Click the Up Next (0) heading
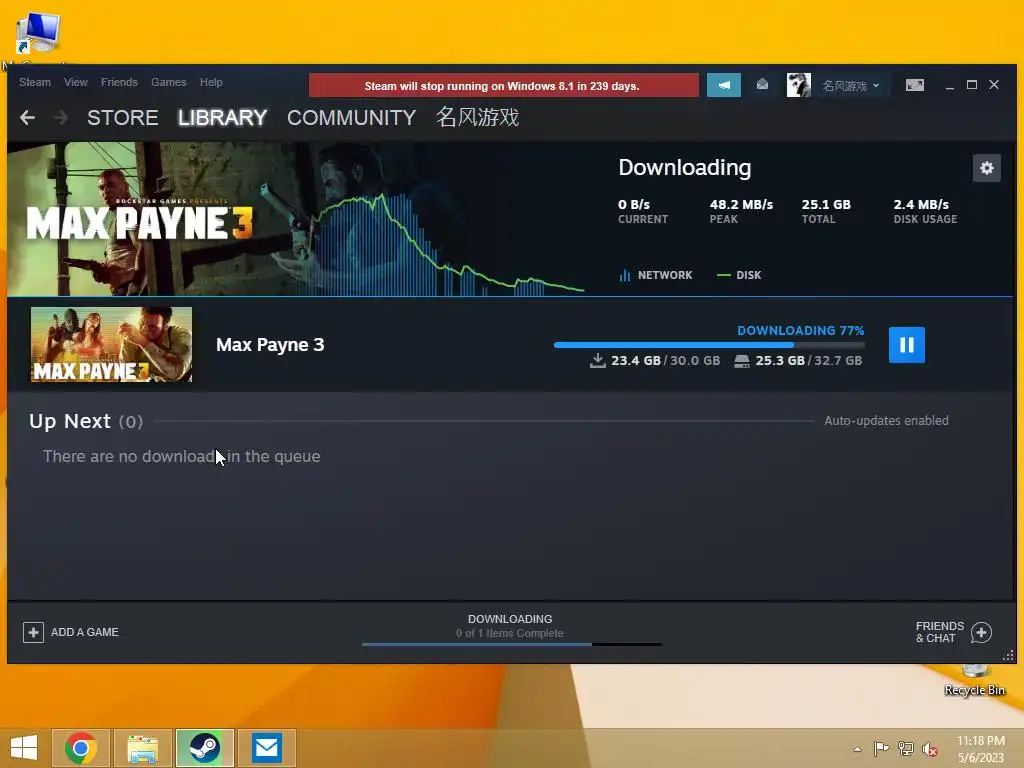This screenshot has width=1024, height=768. point(86,421)
